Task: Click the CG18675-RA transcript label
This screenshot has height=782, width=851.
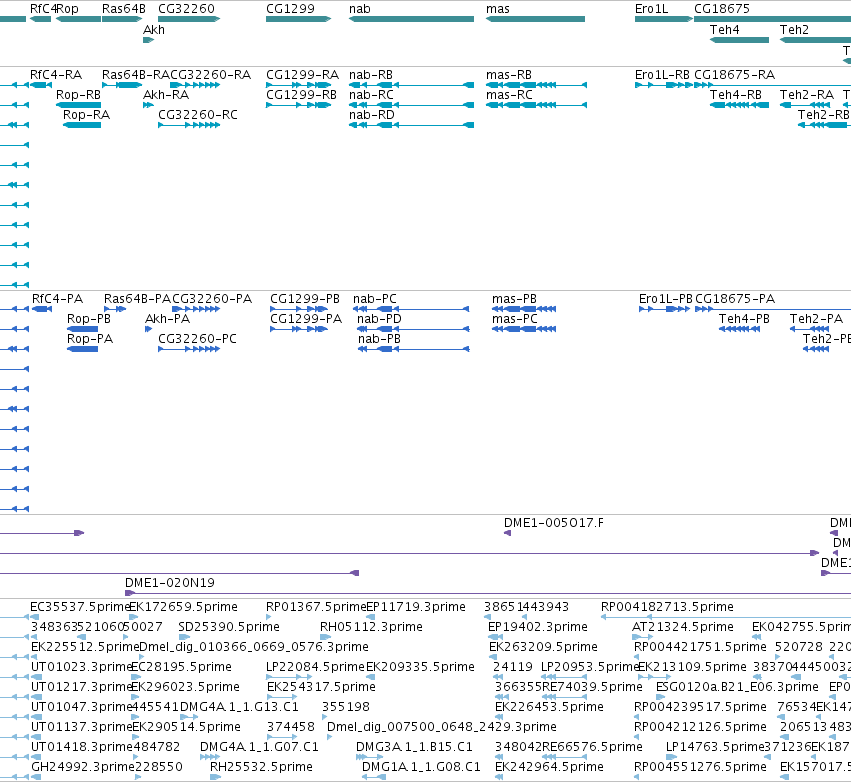Action: (735, 75)
